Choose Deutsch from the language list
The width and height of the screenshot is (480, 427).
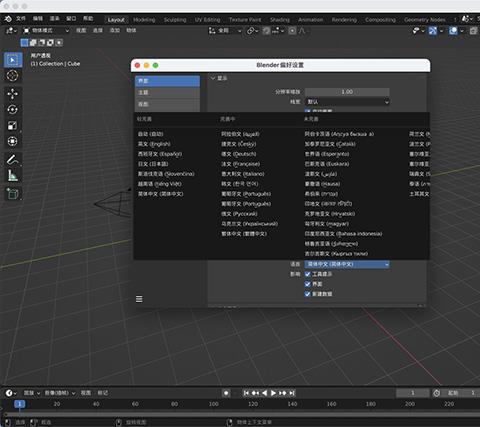(x=239, y=154)
